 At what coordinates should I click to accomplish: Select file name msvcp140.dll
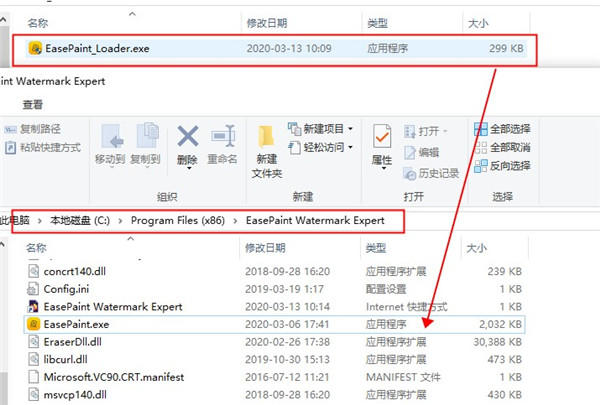(x=75, y=395)
